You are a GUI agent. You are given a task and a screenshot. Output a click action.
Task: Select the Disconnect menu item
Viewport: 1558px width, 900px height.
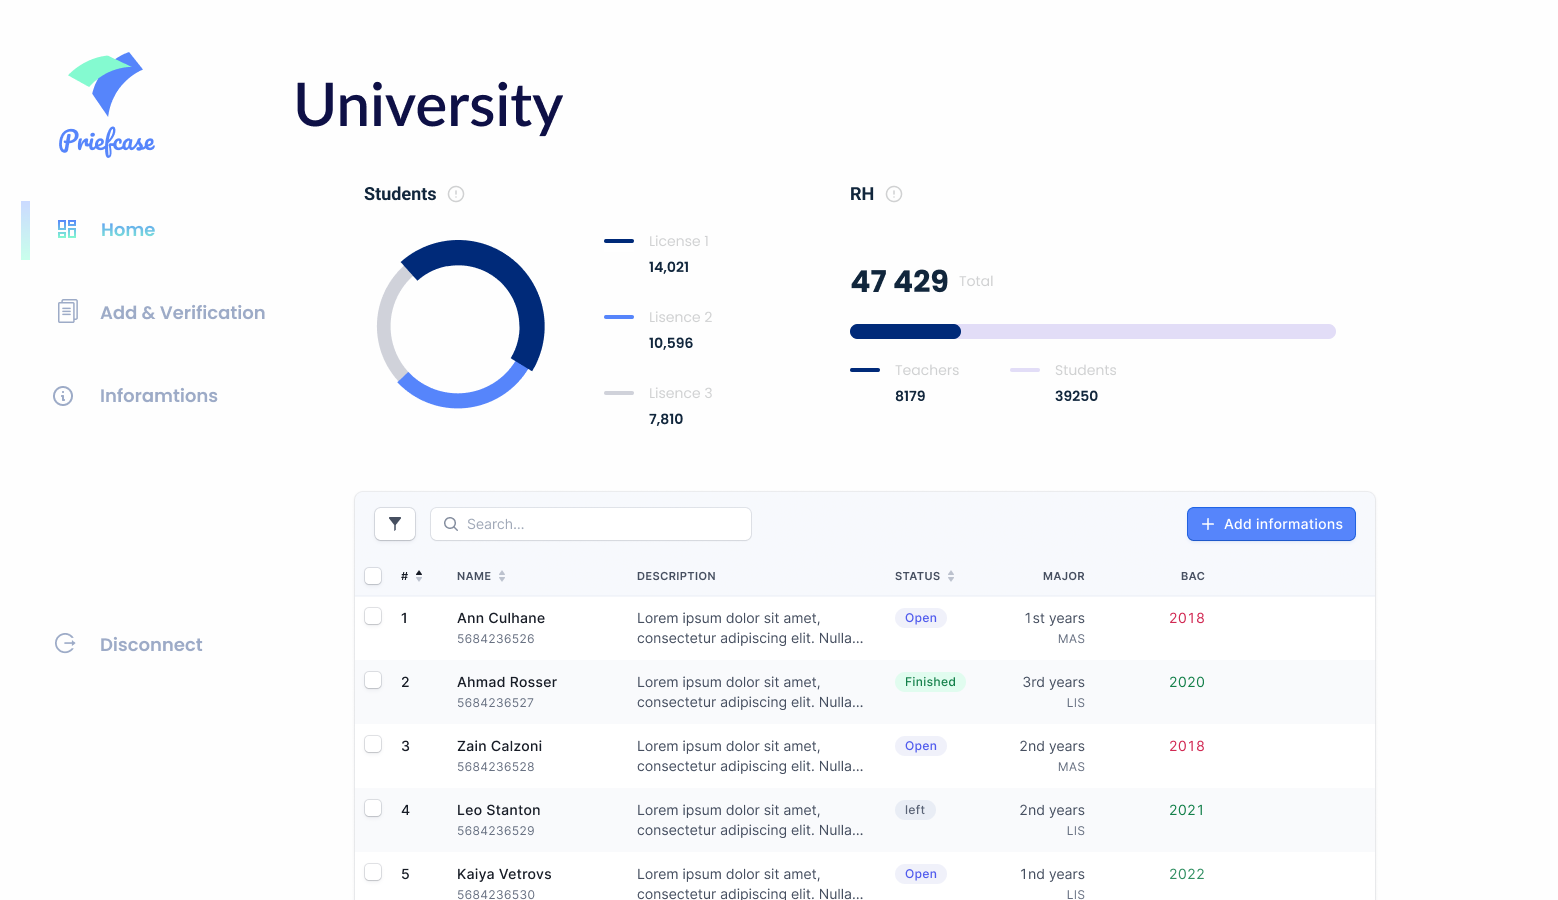point(151,645)
